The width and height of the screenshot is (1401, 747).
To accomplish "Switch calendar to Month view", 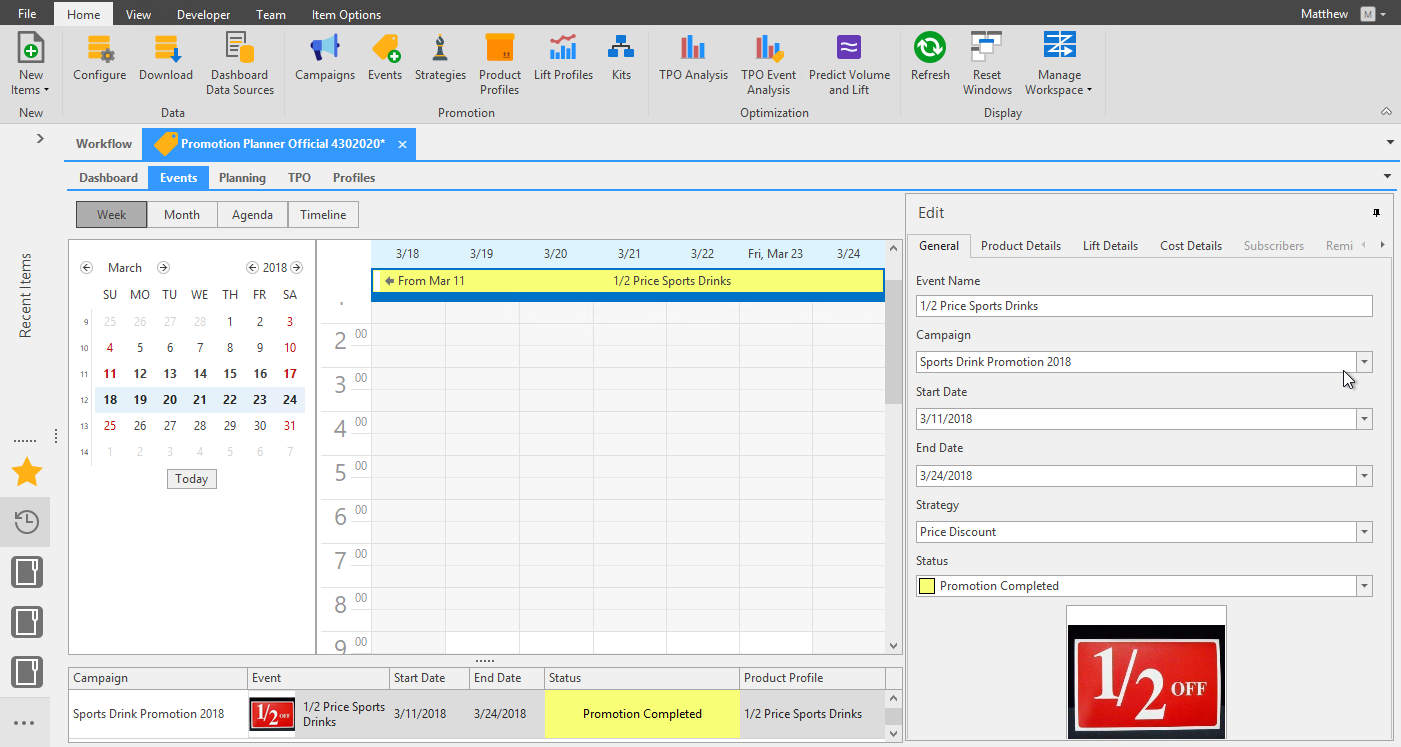I will click(182, 215).
